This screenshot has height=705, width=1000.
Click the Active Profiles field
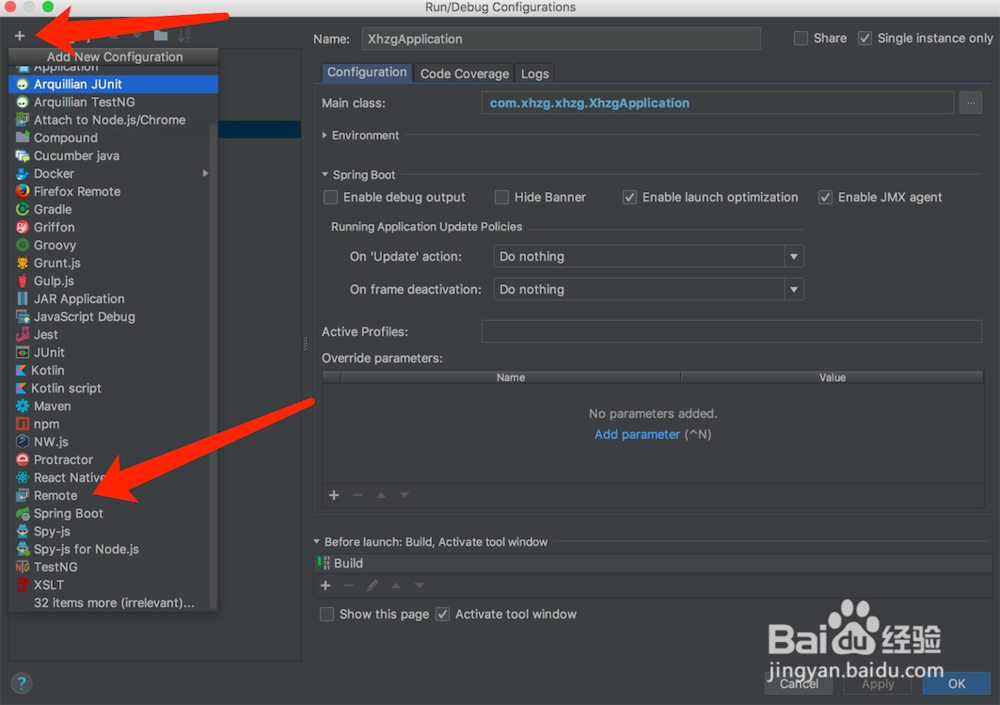(732, 332)
